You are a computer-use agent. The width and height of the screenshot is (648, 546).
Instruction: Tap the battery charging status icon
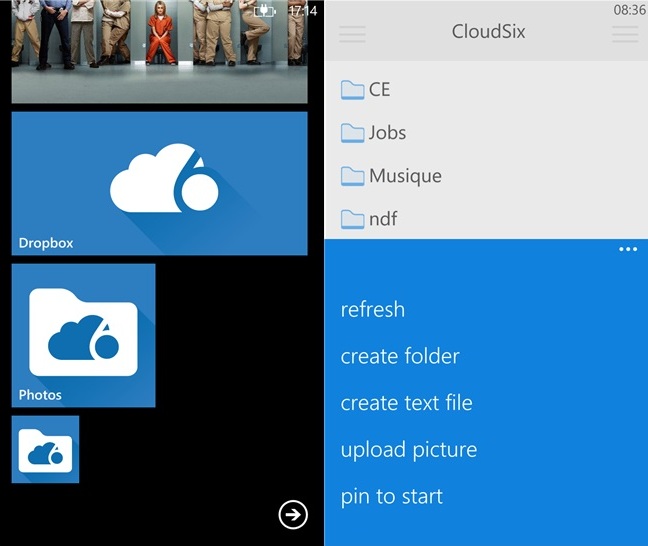click(264, 11)
